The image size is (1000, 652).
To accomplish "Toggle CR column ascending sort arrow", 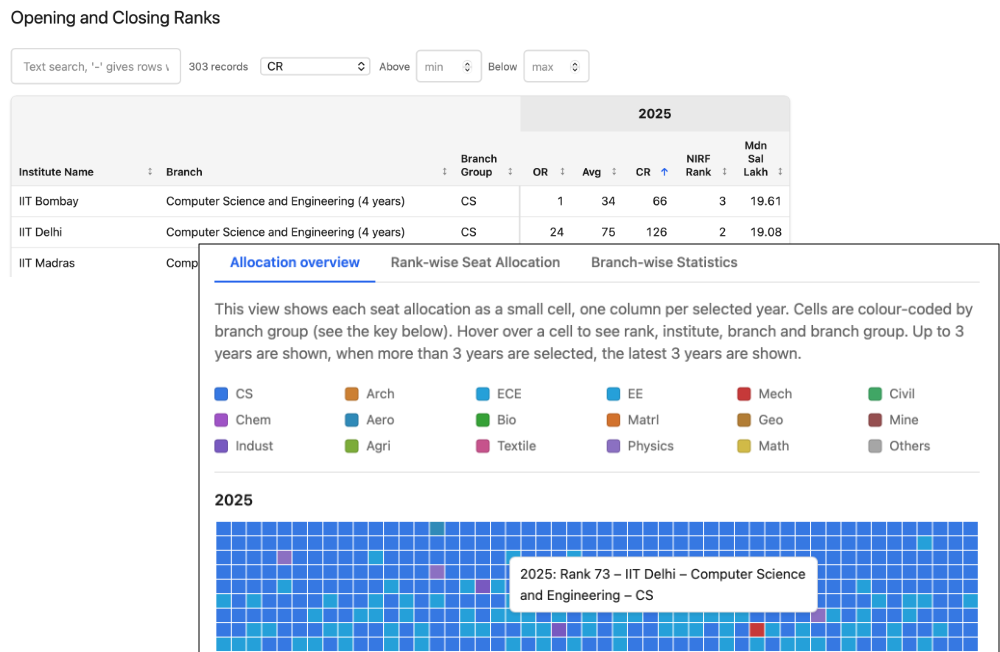I will [x=665, y=172].
